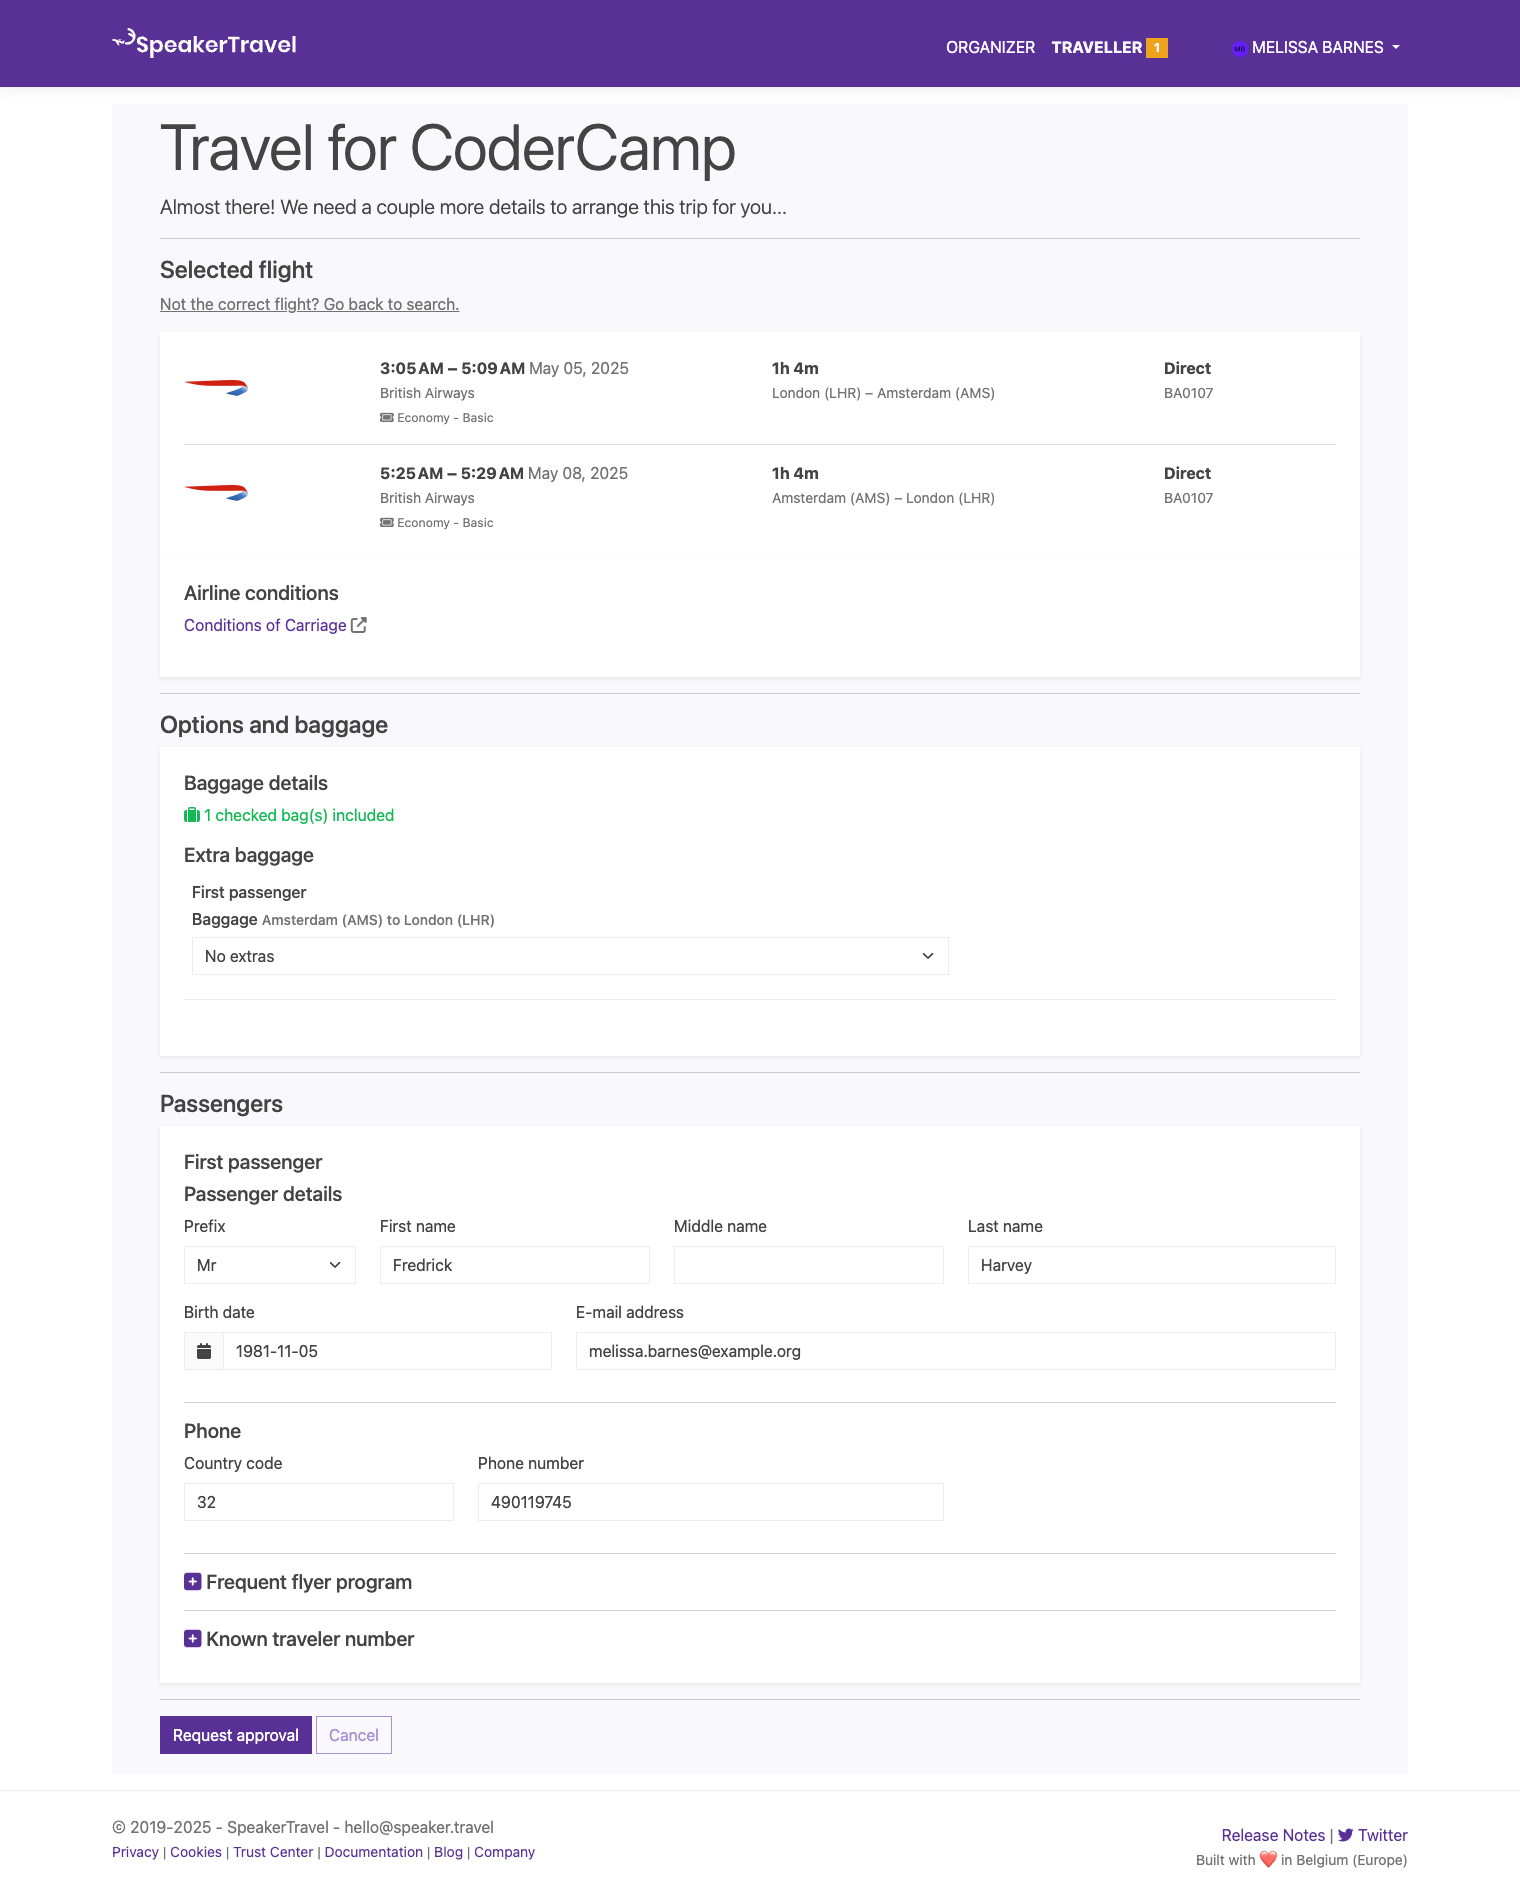The image size is (1520, 1895).
Task: Click the SpeakerTravel logo
Action: pyautogui.click(x=205, y=44)
